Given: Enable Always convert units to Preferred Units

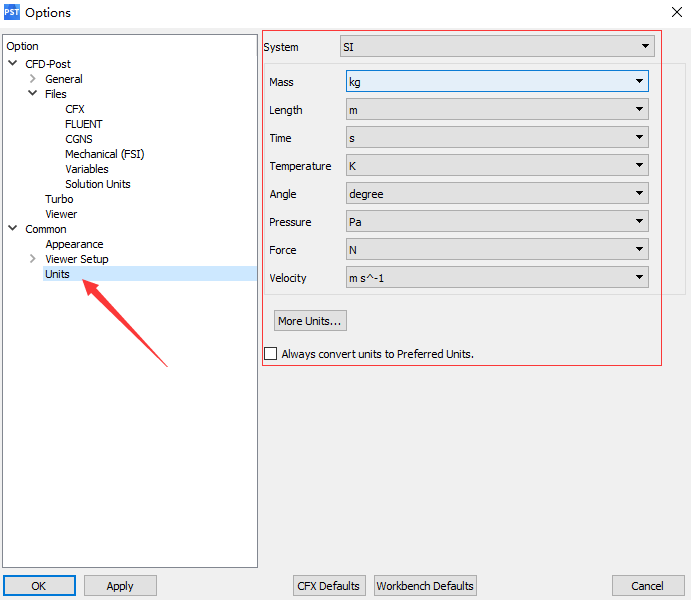Looking at the screenshot, I should click(270, 354).
